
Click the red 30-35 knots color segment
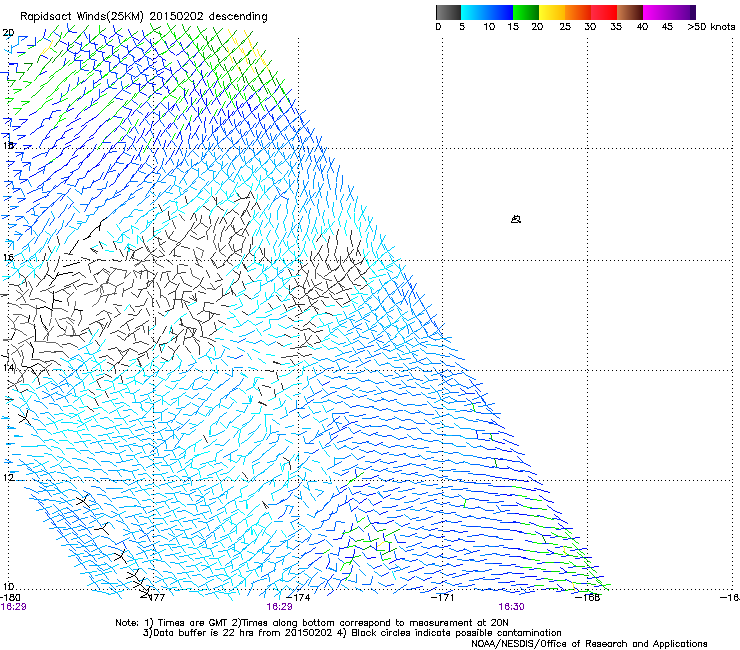coord(604,12)
